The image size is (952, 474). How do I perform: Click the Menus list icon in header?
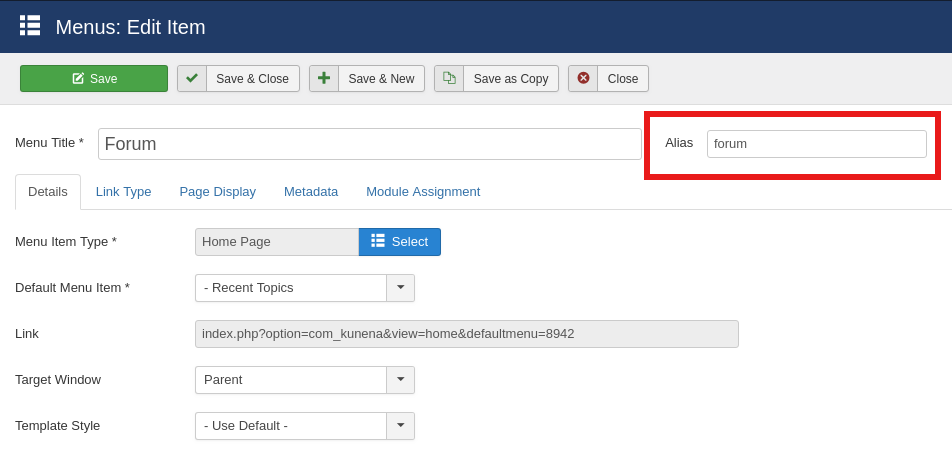(30, 26)
